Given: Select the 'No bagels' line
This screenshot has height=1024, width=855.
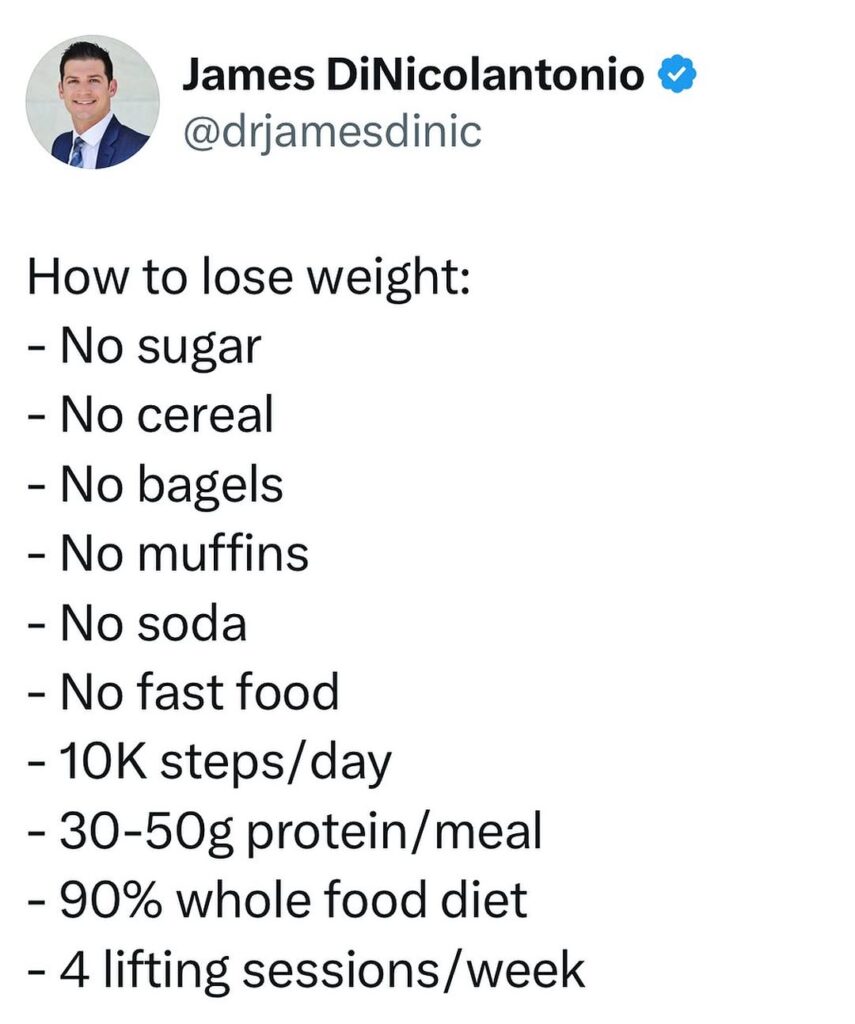Looking at the screenshot, I should [155, 486].
